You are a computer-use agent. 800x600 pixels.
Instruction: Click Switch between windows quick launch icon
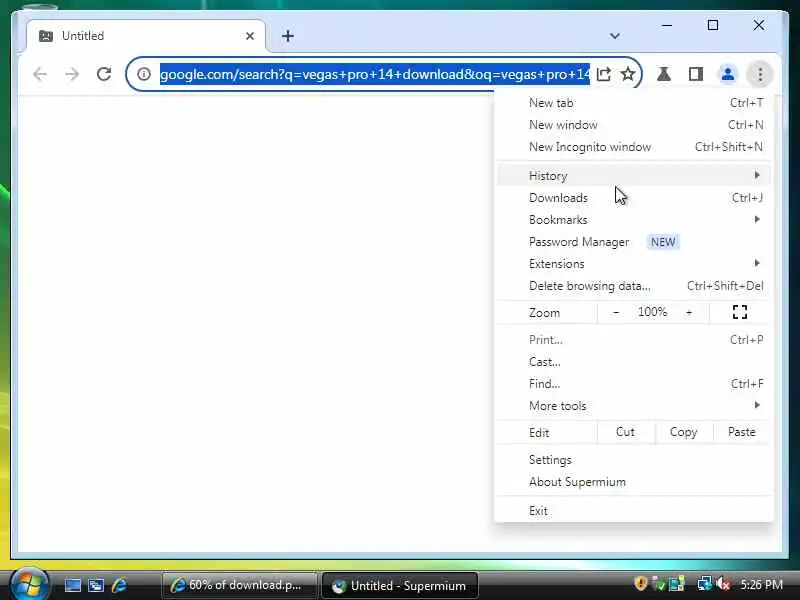coord(96,585)
